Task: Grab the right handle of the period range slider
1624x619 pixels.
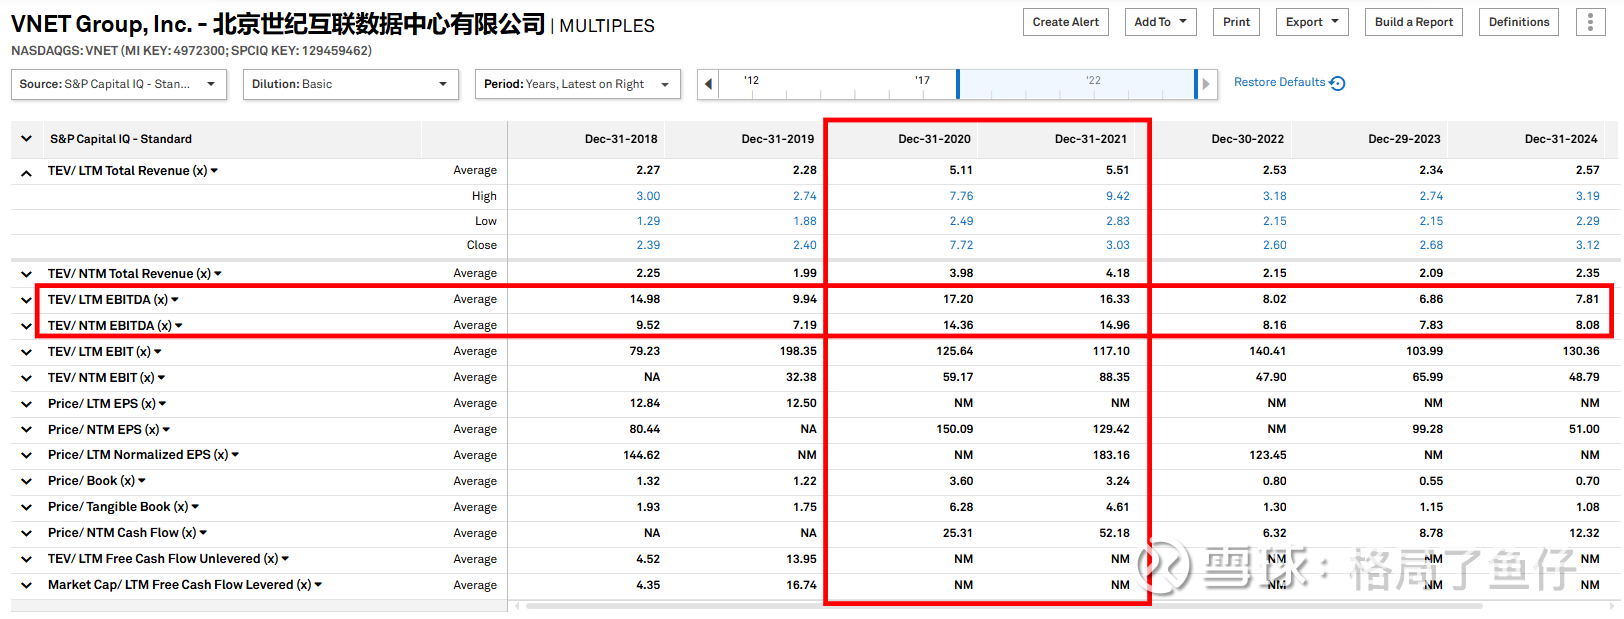Action: pos(1196,84)
